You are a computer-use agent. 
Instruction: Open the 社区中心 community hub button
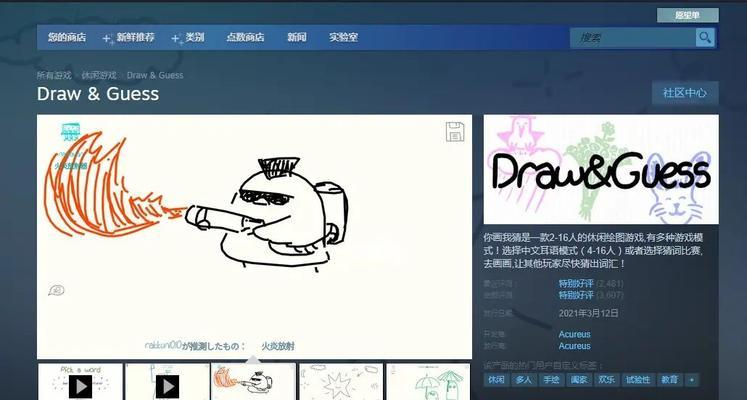point(685,93)
